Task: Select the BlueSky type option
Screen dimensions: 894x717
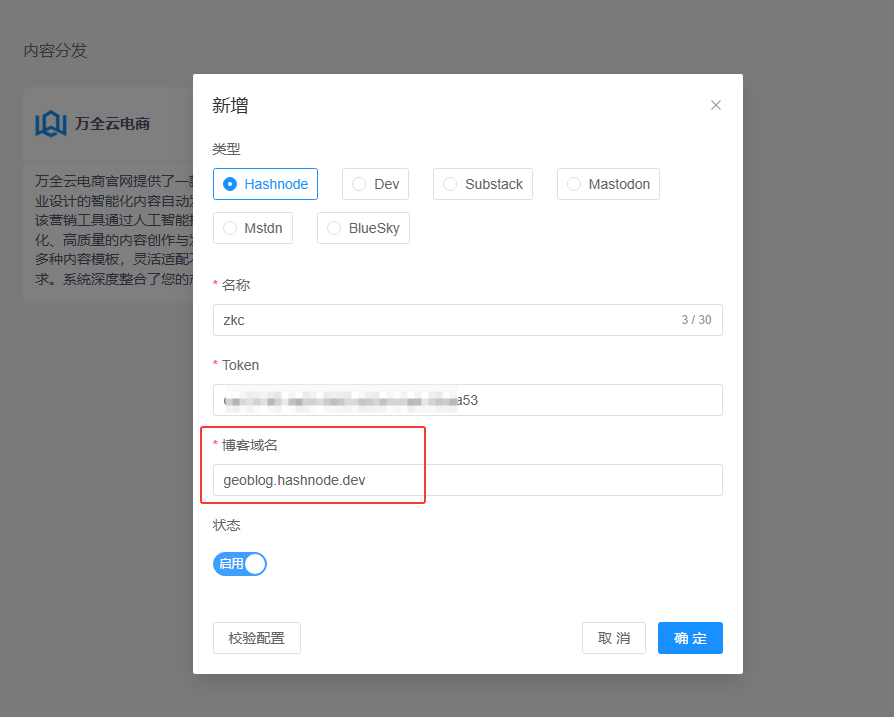Action: (363, 228)
